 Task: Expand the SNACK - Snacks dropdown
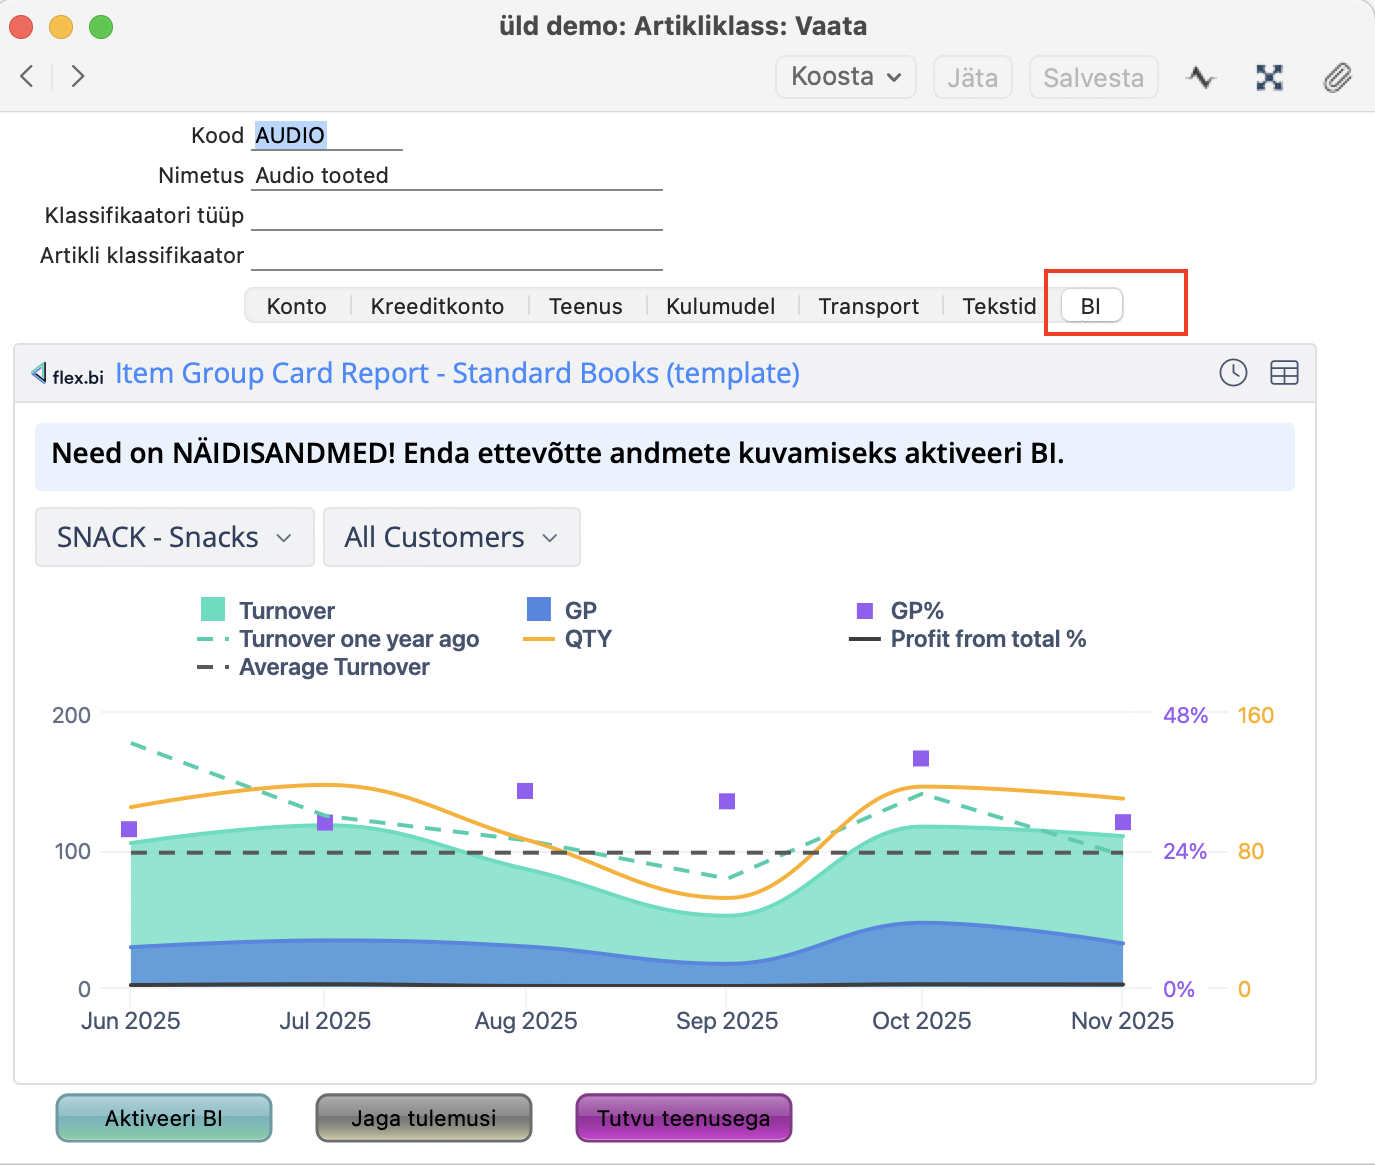[x=175, y=537]
